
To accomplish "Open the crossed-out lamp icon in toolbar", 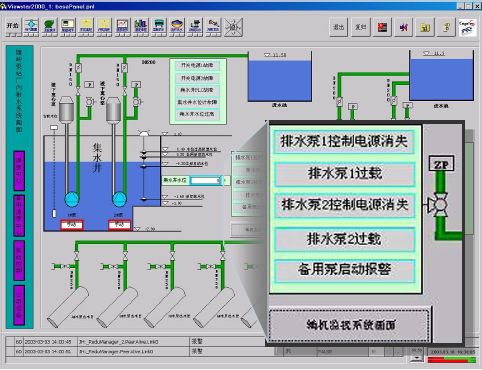I will 234,27.
